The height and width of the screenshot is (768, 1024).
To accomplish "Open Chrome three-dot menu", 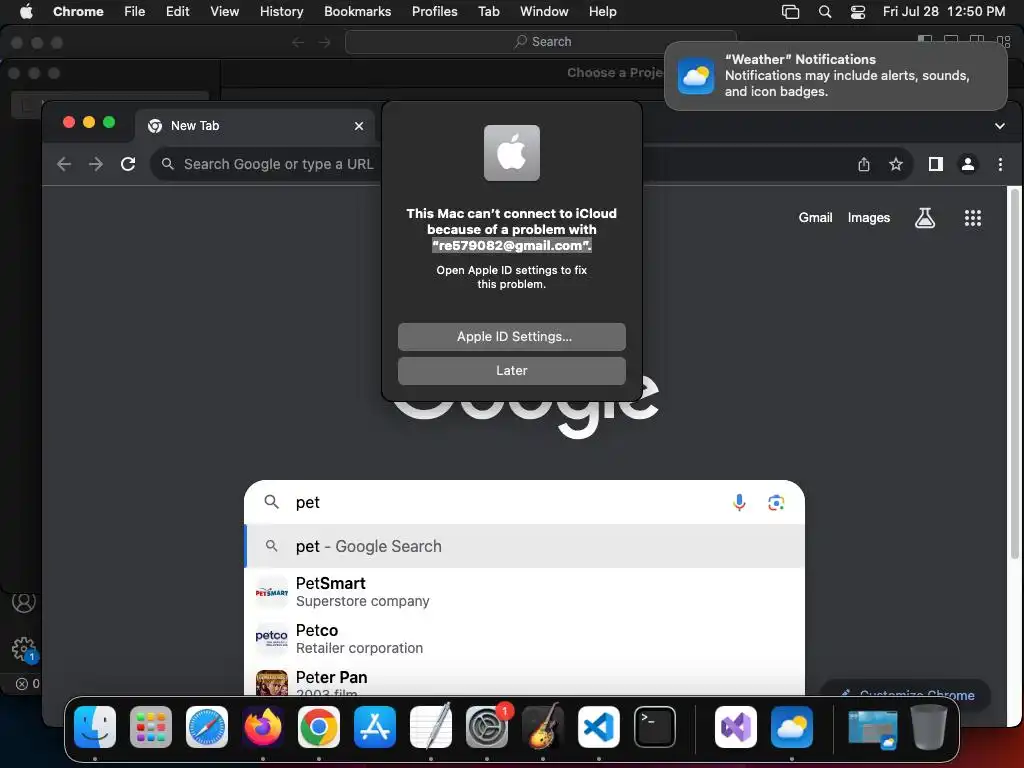I will [1000, 165].
